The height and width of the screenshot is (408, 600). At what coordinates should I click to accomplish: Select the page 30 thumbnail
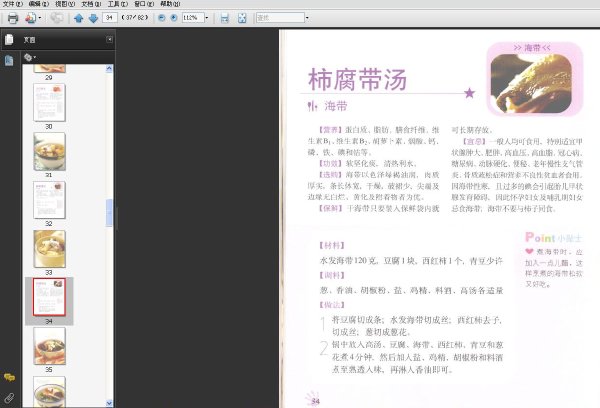coord(49,103)
